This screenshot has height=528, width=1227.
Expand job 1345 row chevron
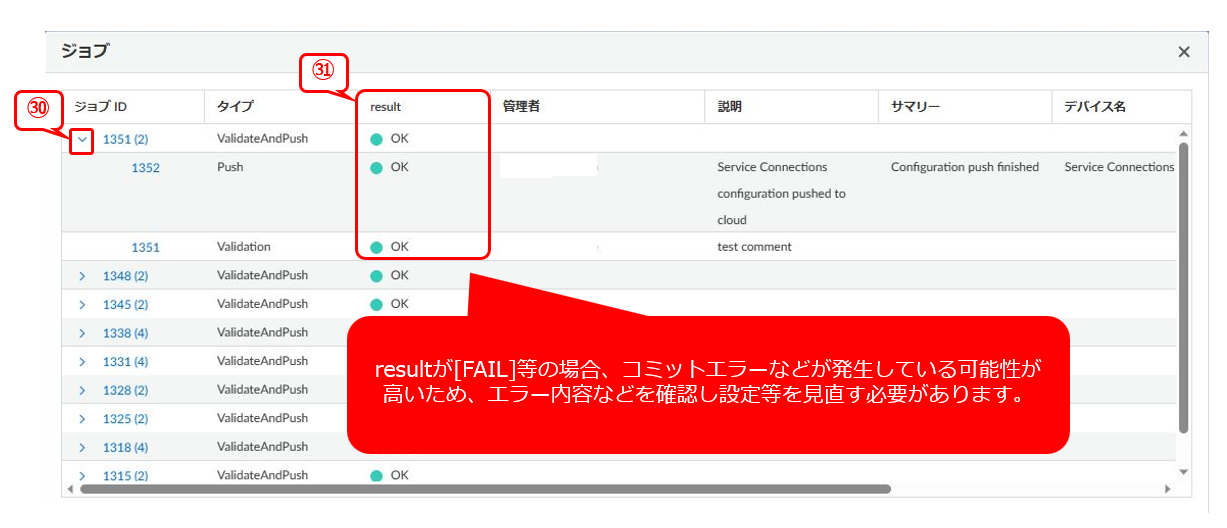point(83,304)
